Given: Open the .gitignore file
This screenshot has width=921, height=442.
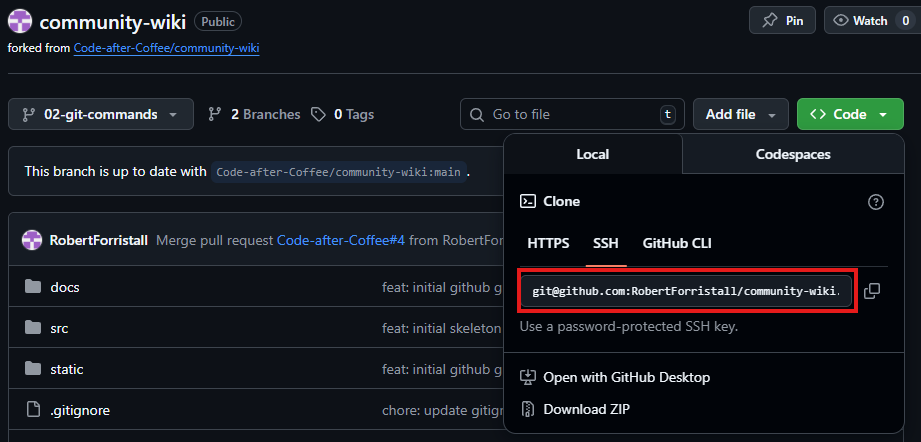Looking at the screenshot, I should pyautogui.click(x=80, y=410).
